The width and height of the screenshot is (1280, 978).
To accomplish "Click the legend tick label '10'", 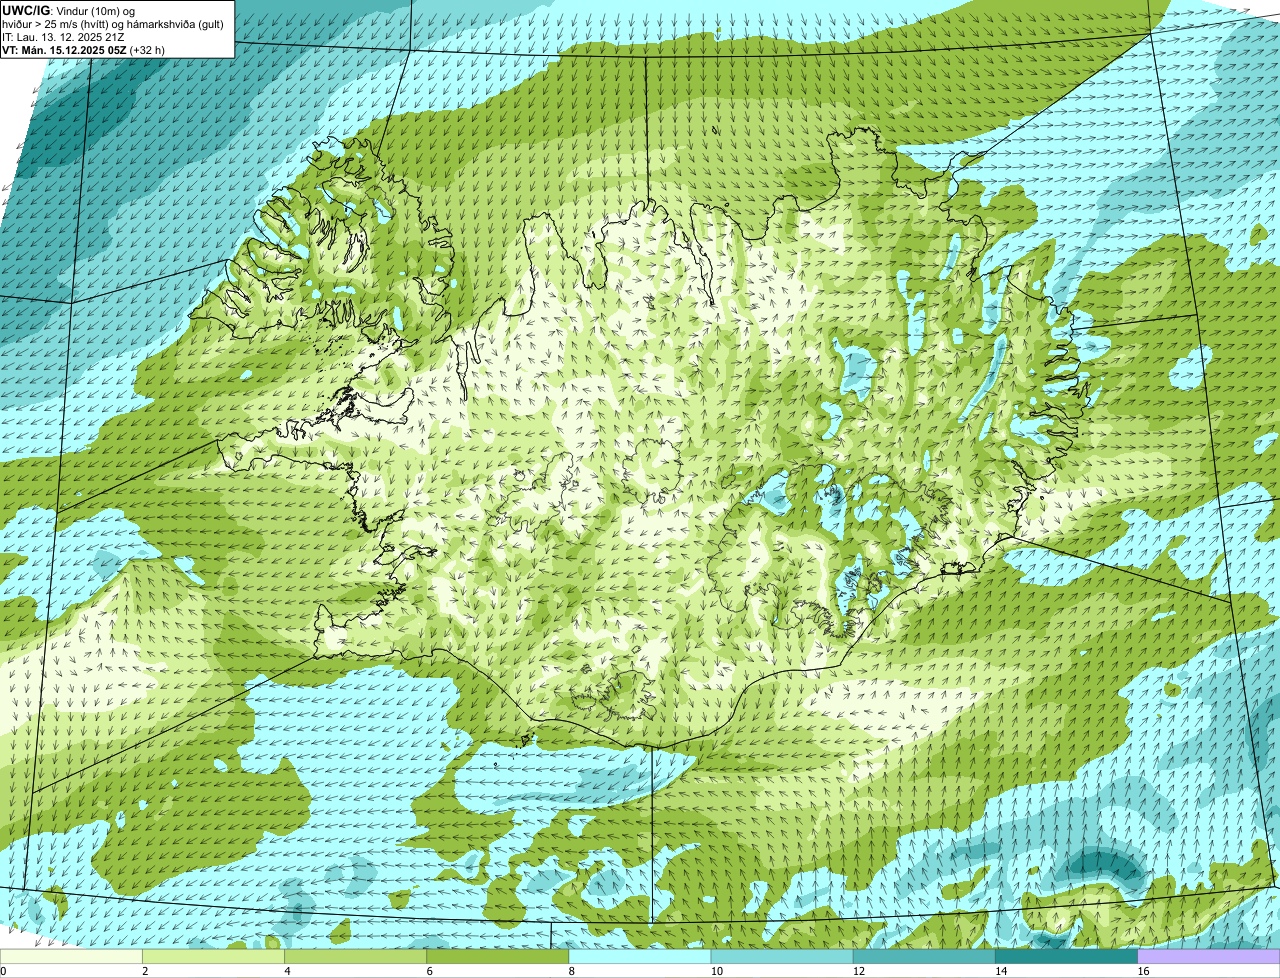I will 716,971.
